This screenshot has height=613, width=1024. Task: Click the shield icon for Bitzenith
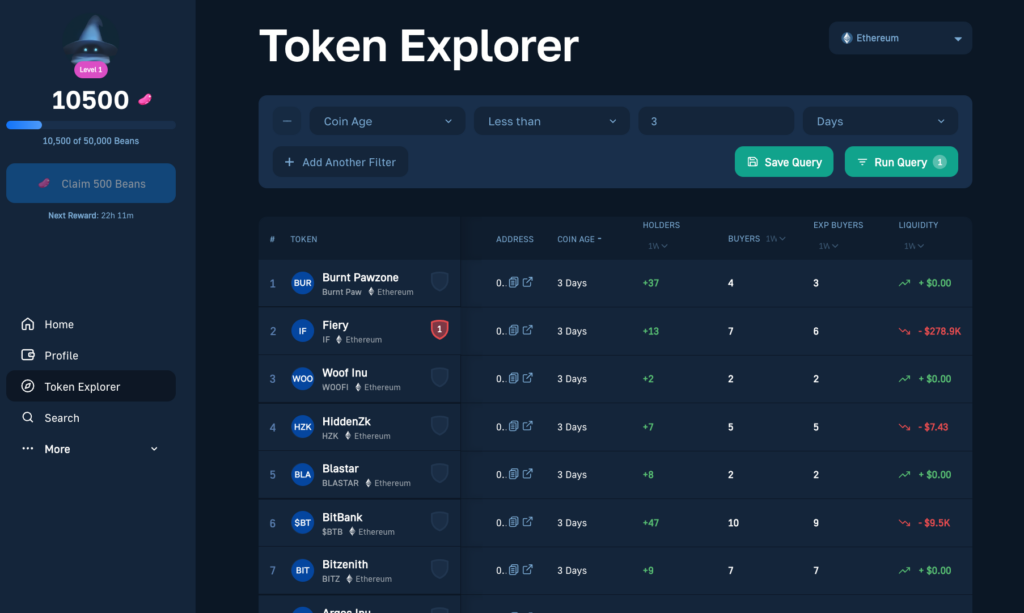[440, 569]
